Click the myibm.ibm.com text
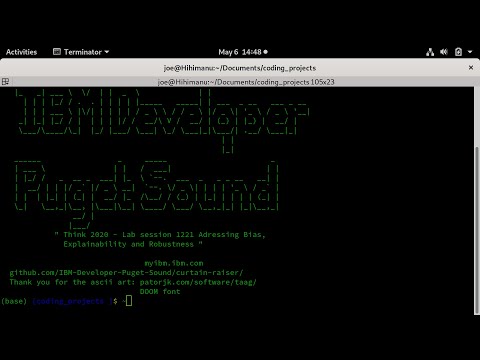480x360 pixels. point(174,263)
